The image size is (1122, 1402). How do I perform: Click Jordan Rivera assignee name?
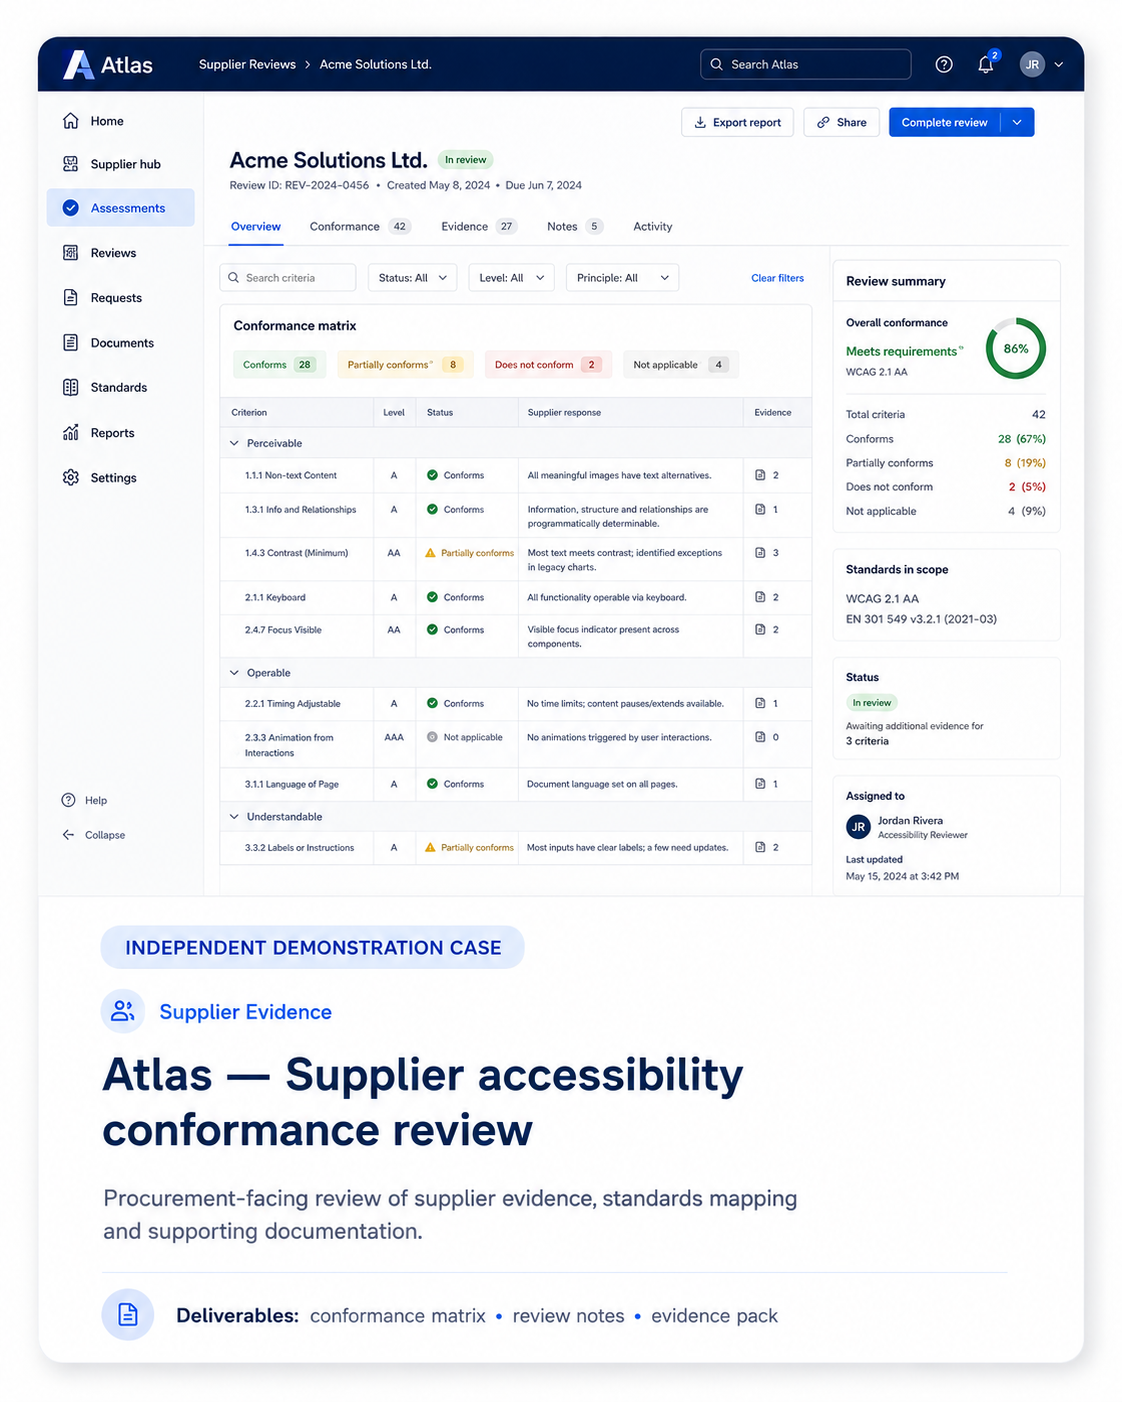[910, 820]
